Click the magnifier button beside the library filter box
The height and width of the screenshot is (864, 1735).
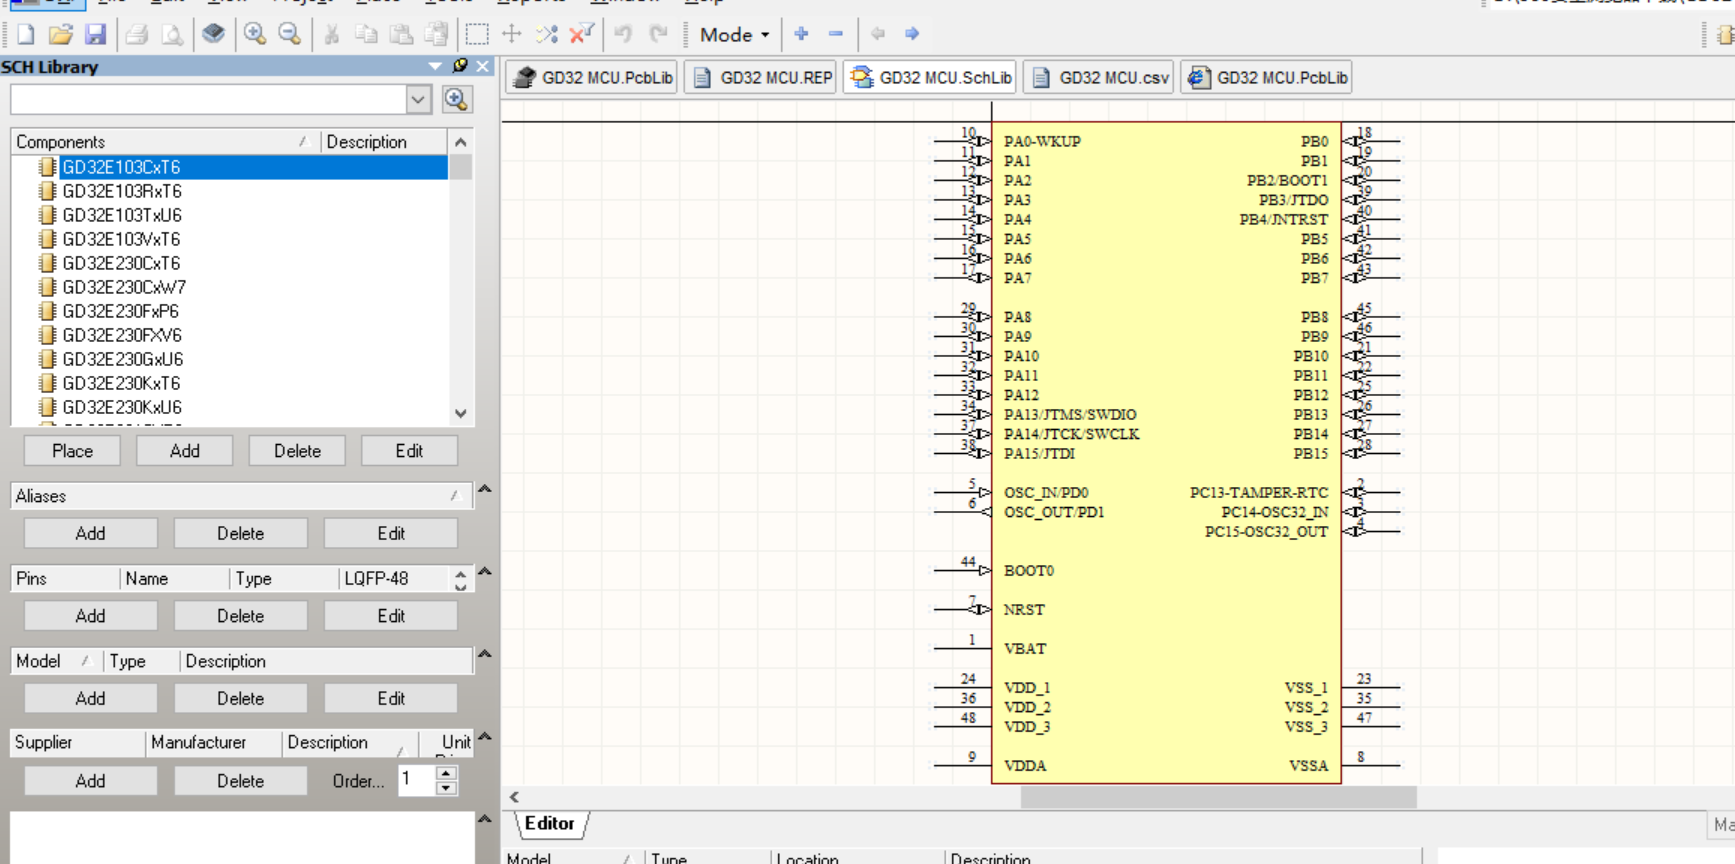[x=456, y=99]
